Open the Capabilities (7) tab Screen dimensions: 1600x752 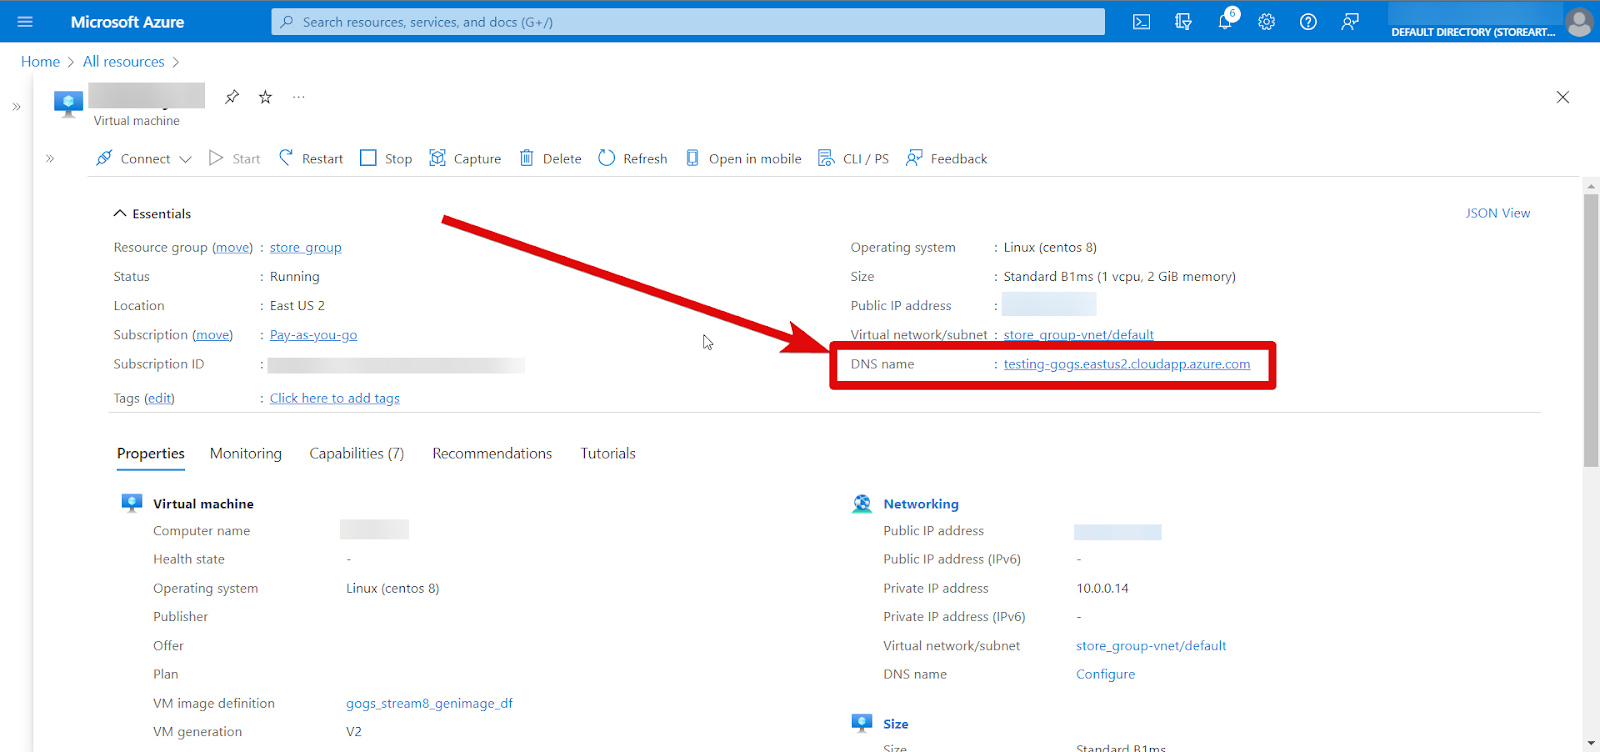tap(357, 453)
